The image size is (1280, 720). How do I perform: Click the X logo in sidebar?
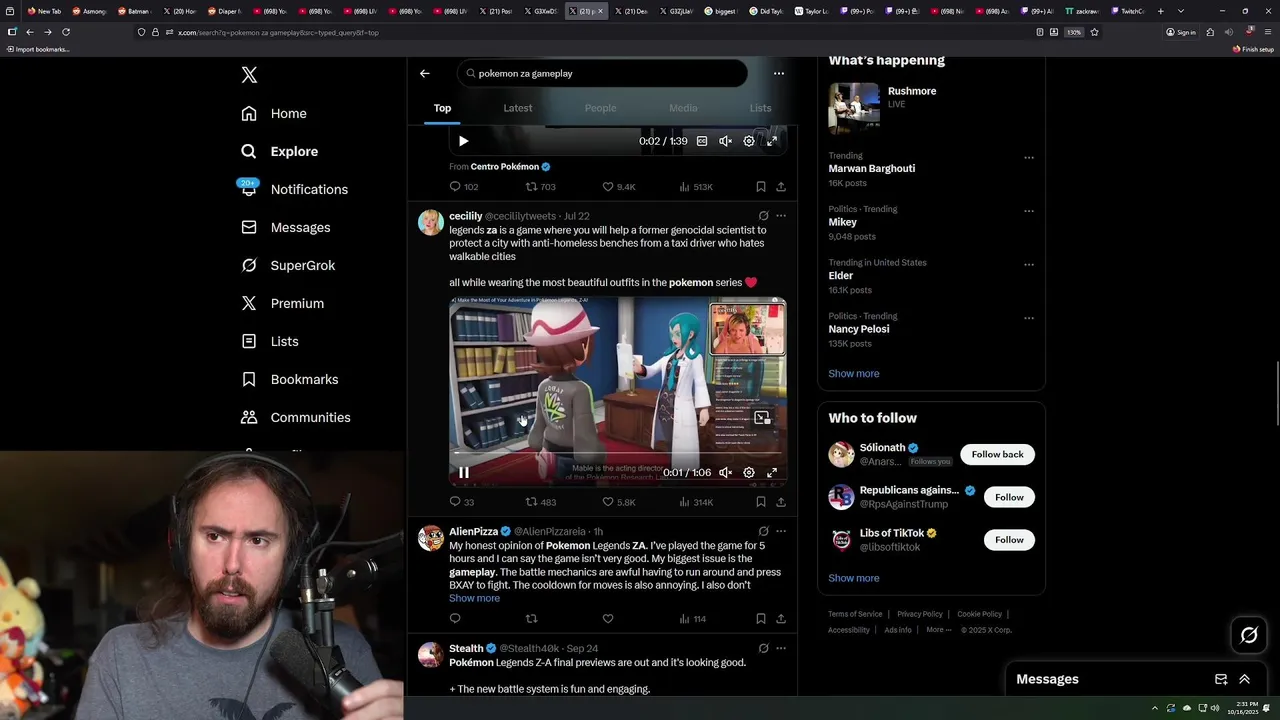(249, 75)
